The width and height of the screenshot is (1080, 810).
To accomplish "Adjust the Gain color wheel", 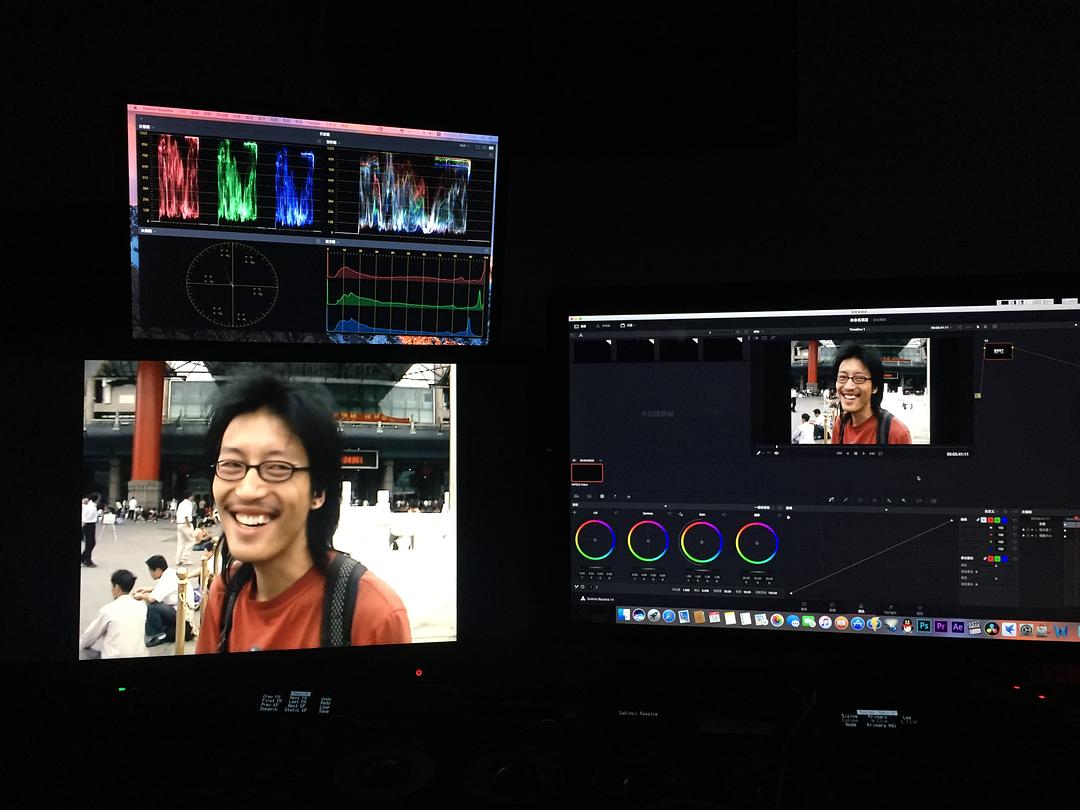I will [701, 542].
